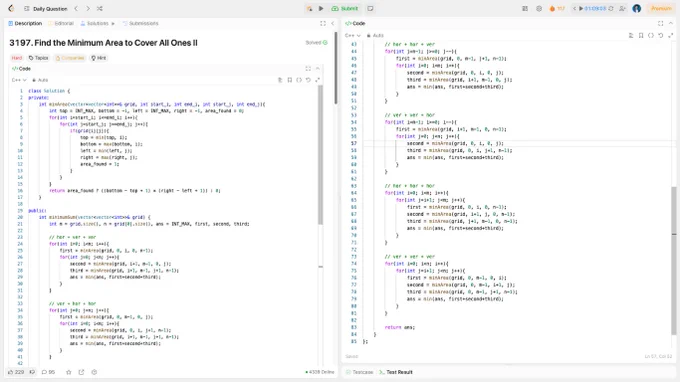Toggle Auto setting in right editor
680x382 pixels.
click(x=375, y=36)
